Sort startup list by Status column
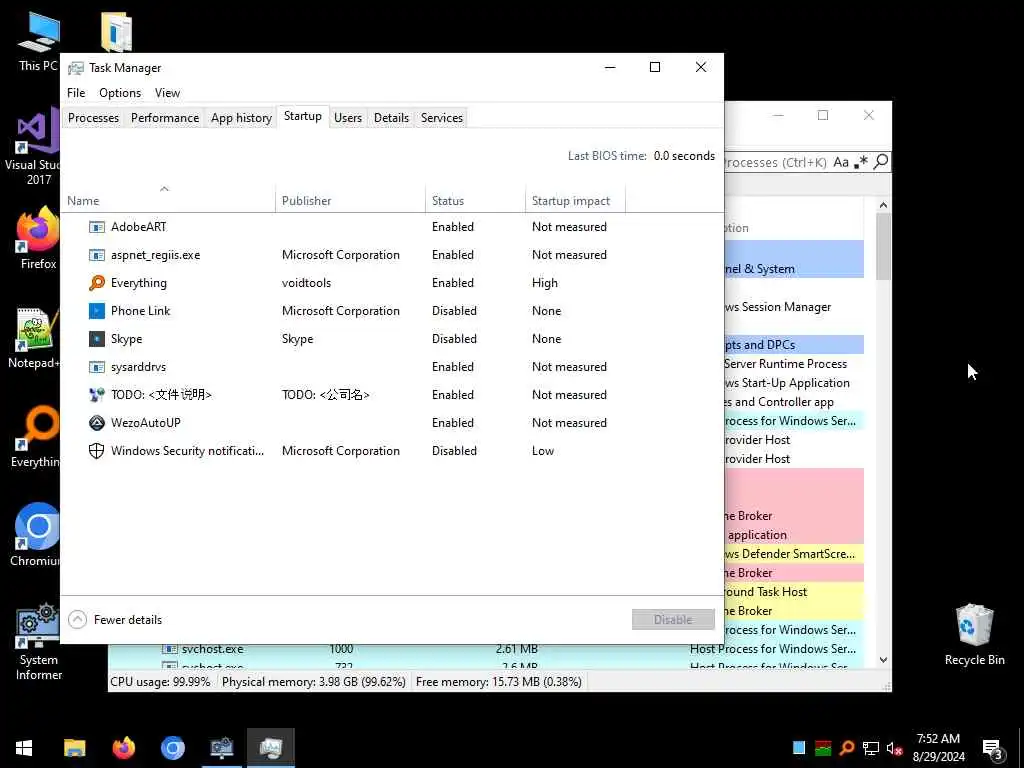Screen dimensions: 1024x768 point(475,200)
